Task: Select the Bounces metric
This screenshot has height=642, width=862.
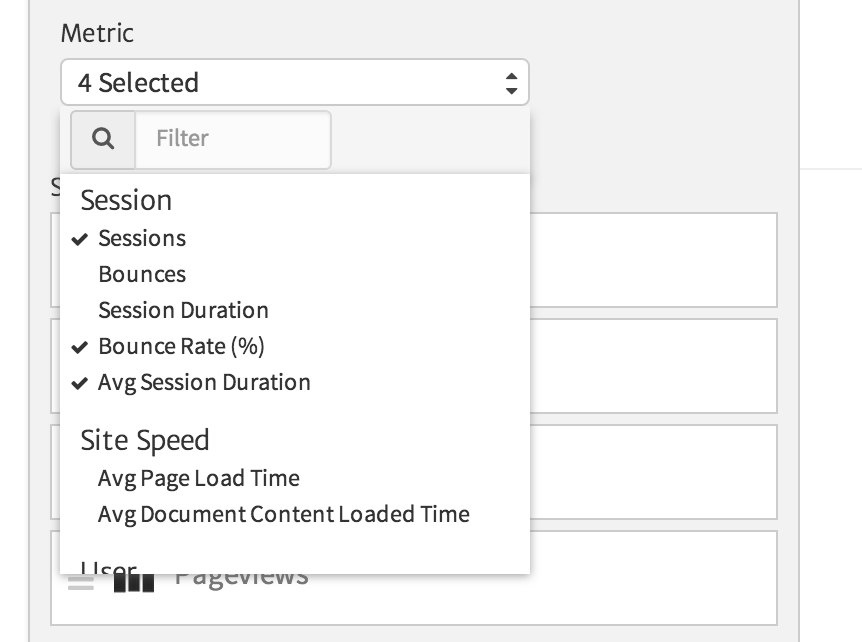Action: (141, 274)
